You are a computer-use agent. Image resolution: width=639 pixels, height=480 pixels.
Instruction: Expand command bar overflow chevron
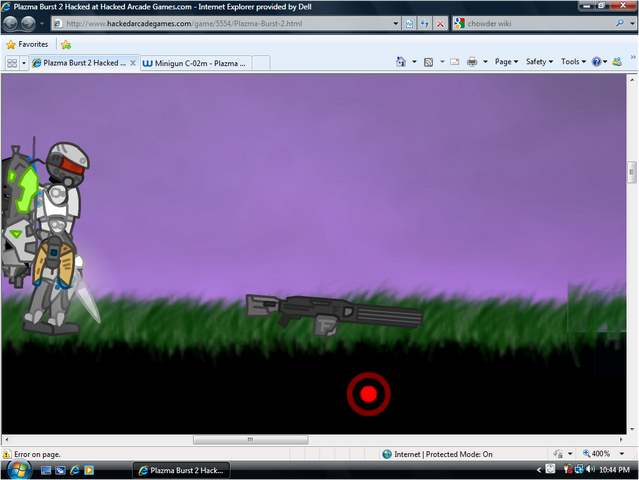[x=633, y=57]
